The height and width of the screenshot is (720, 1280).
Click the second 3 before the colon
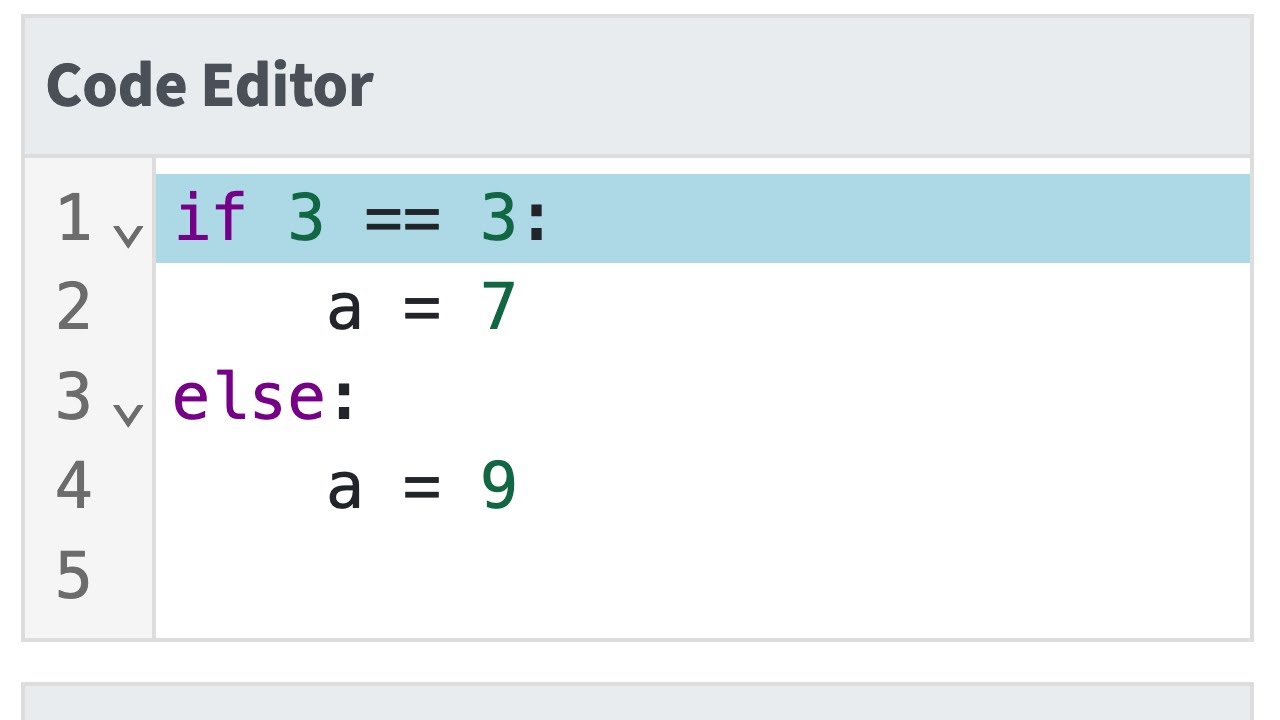[x=498, y=219]
